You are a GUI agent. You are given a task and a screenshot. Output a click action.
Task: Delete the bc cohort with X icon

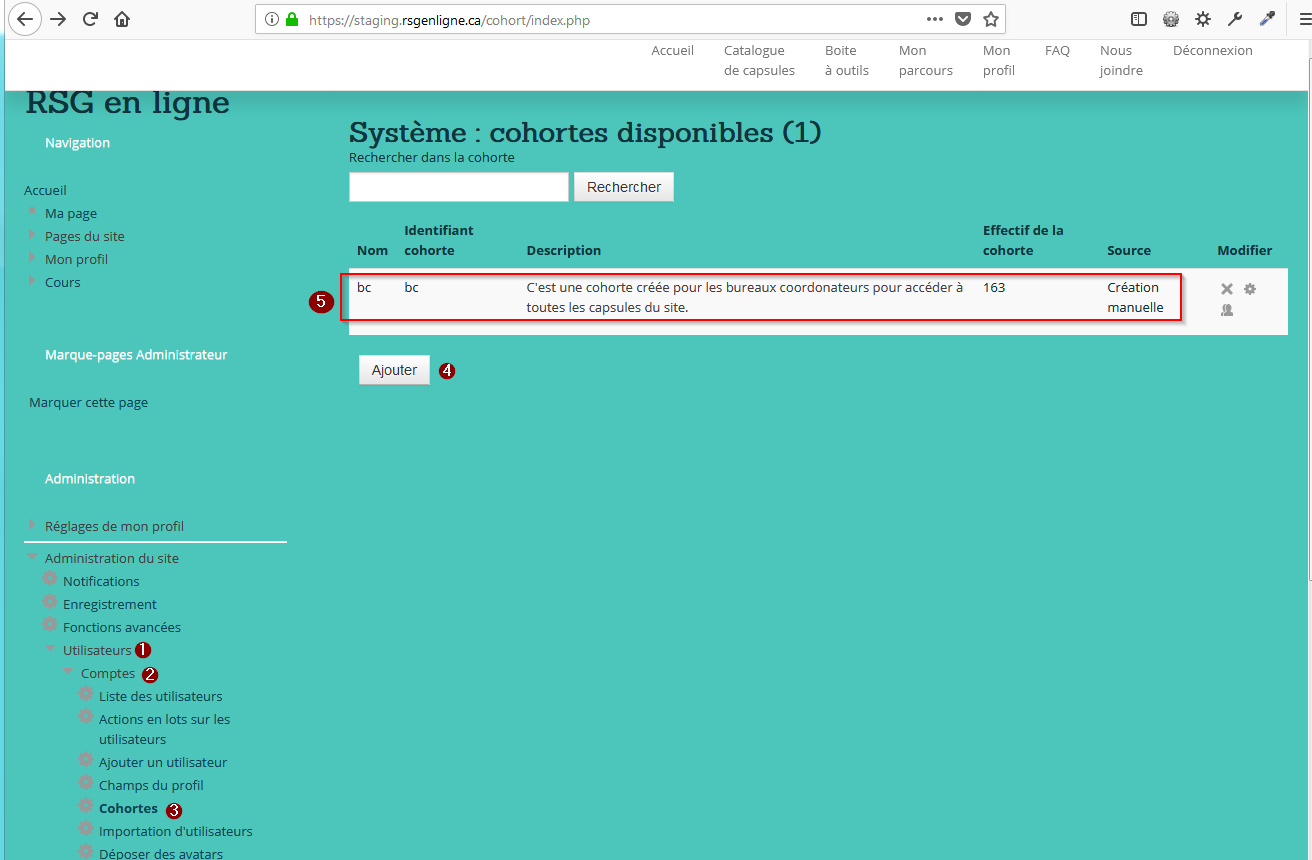coord(1226,289)
